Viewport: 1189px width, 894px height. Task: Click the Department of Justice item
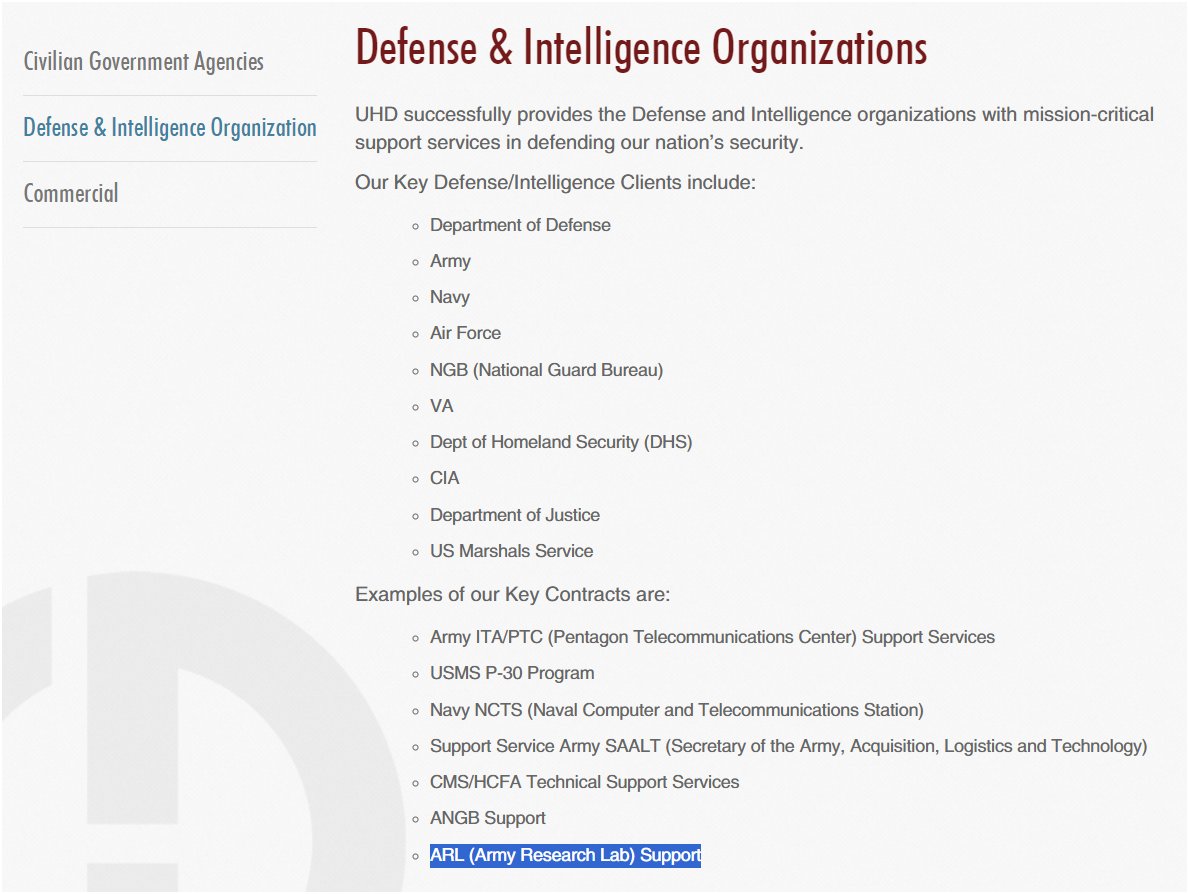tap(515, 515)
